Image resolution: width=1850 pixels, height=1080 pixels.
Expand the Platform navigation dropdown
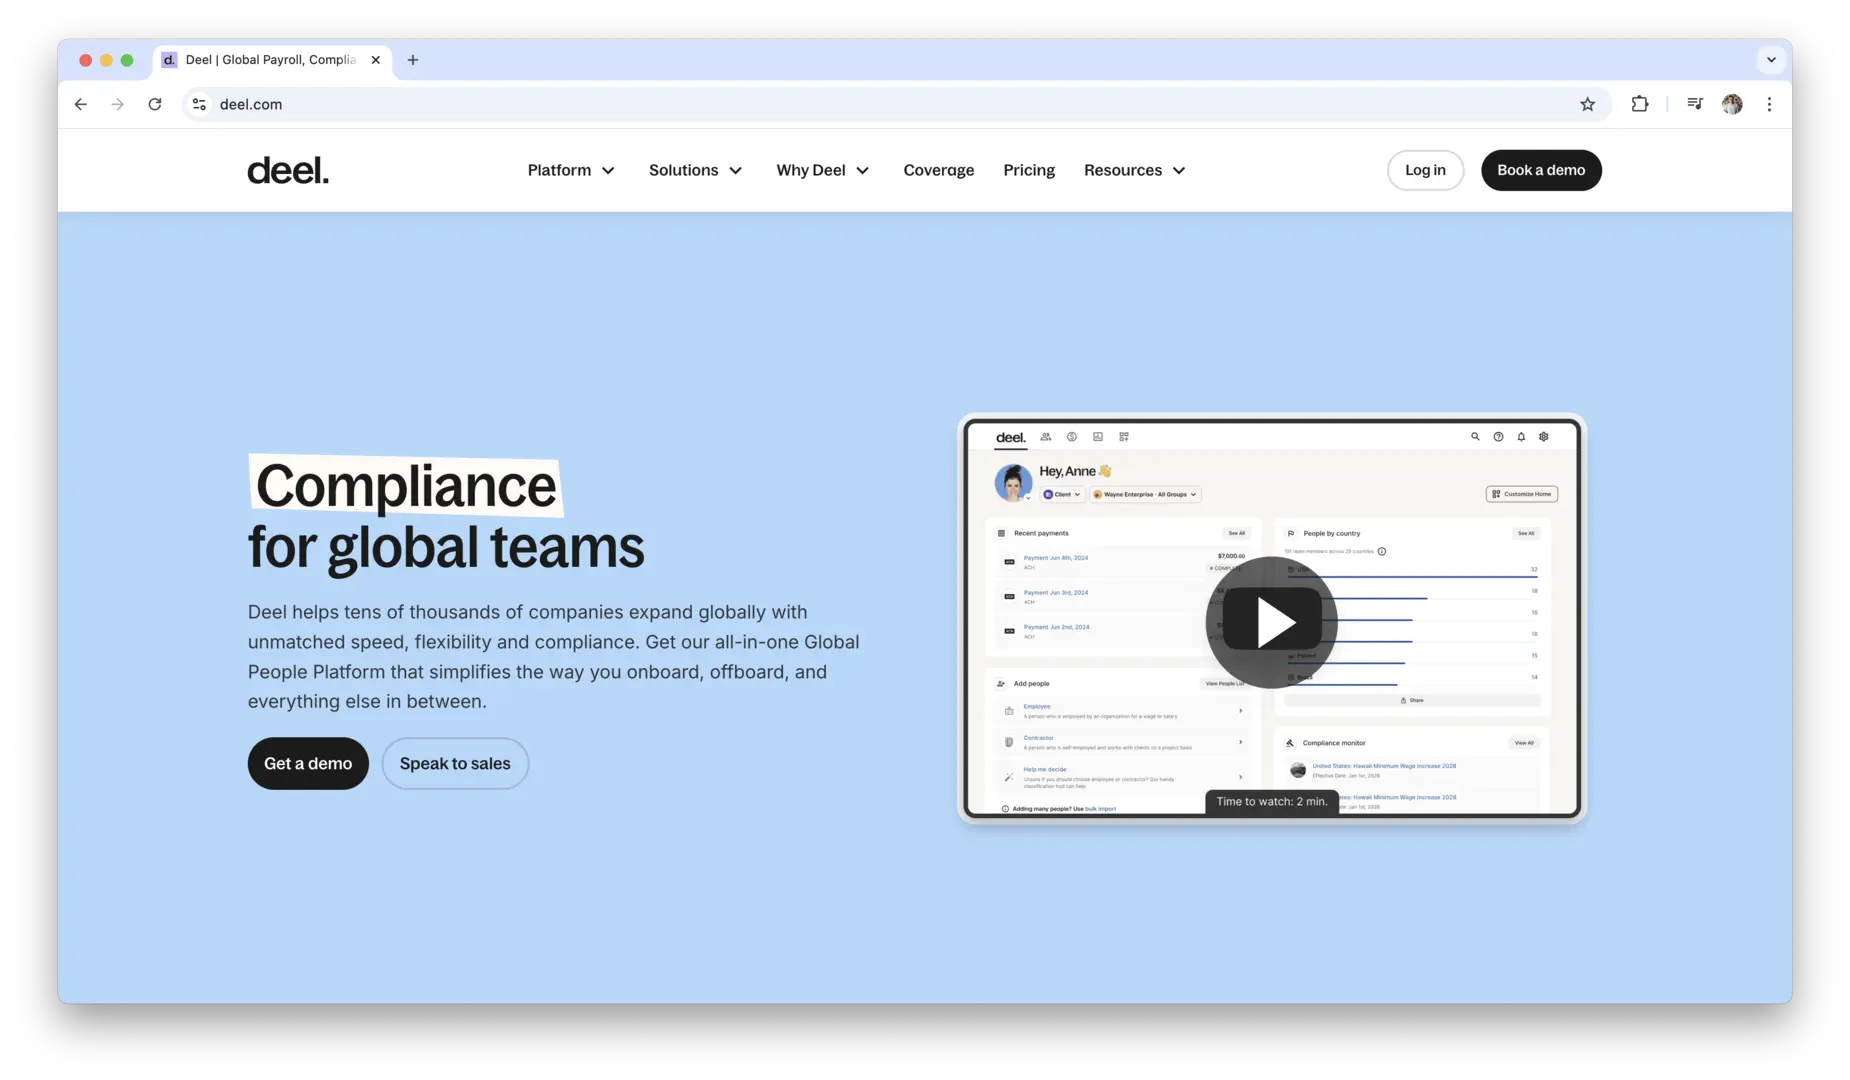pos(571,170)
